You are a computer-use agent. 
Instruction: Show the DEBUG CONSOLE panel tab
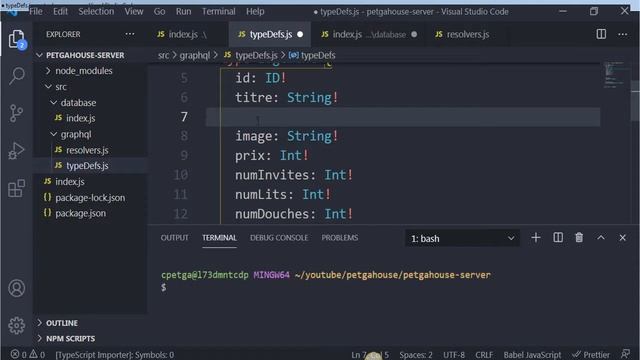[279, 238]
